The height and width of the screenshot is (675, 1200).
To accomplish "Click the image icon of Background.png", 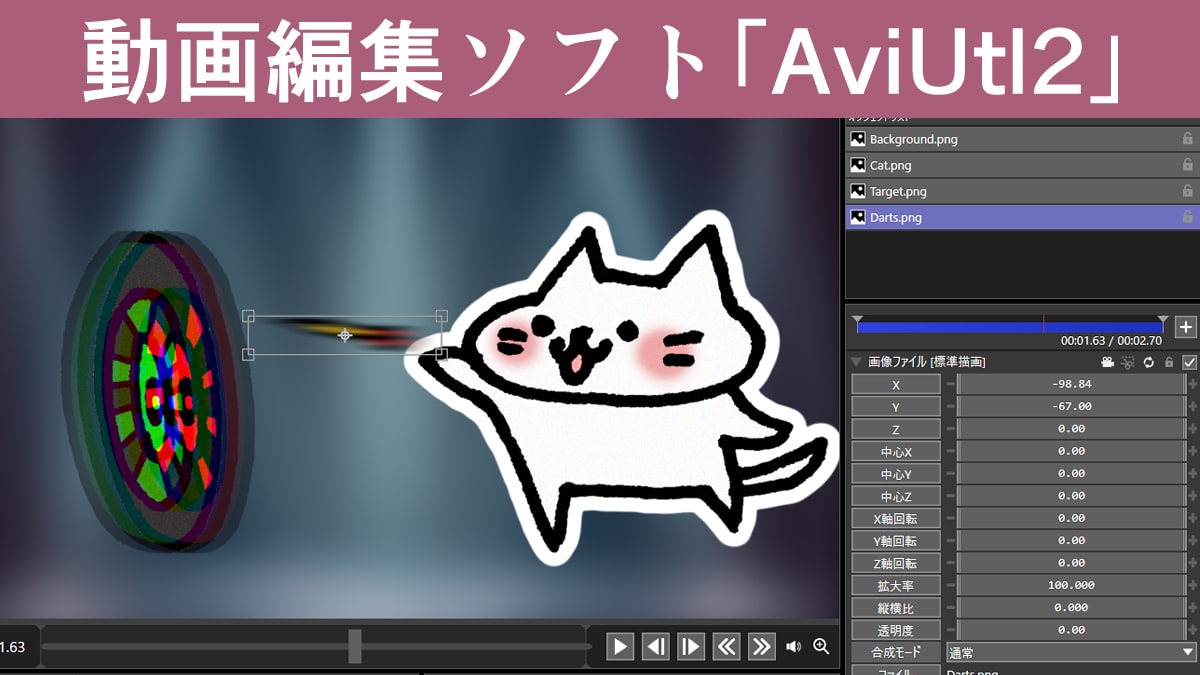I will (x=857, y=139).
